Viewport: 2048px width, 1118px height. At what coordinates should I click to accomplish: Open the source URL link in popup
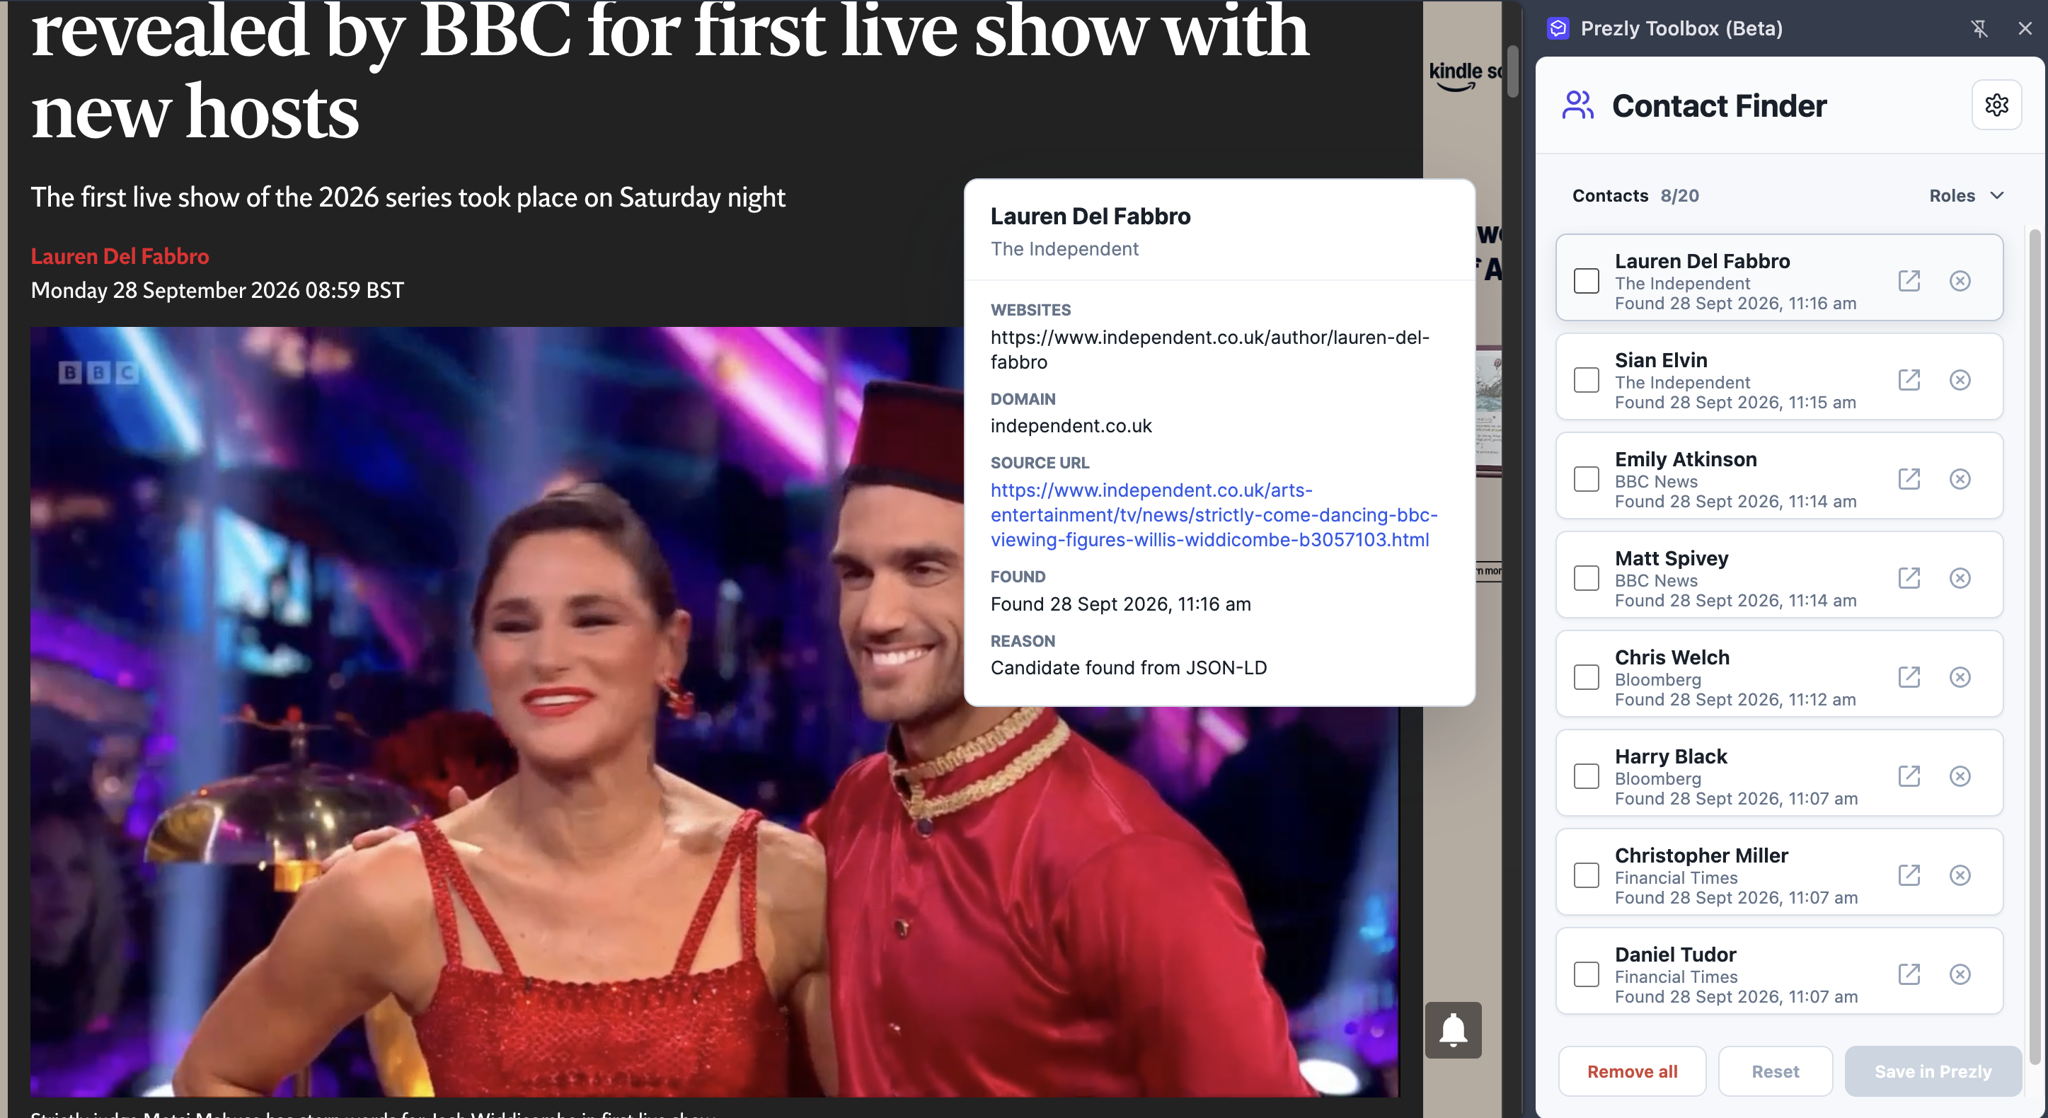[1214, 515]
